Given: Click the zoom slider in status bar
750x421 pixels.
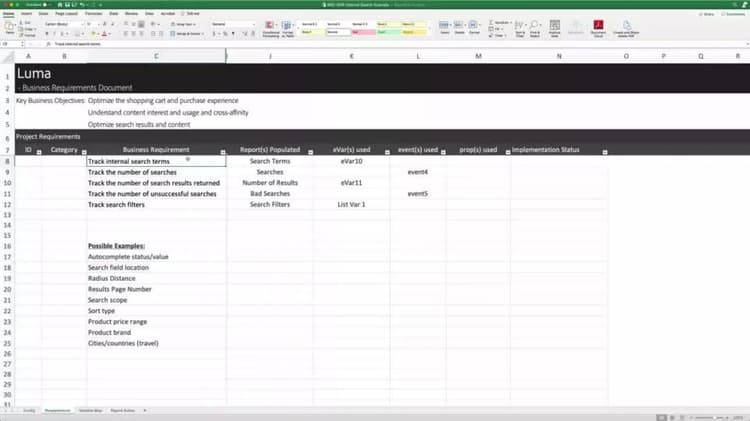Looking at the screenshot, I should 711,418.
